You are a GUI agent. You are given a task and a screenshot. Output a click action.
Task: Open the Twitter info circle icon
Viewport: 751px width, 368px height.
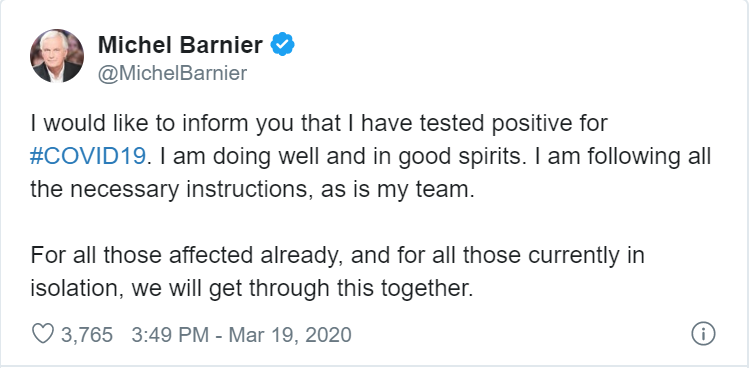[x=703, y=334]
